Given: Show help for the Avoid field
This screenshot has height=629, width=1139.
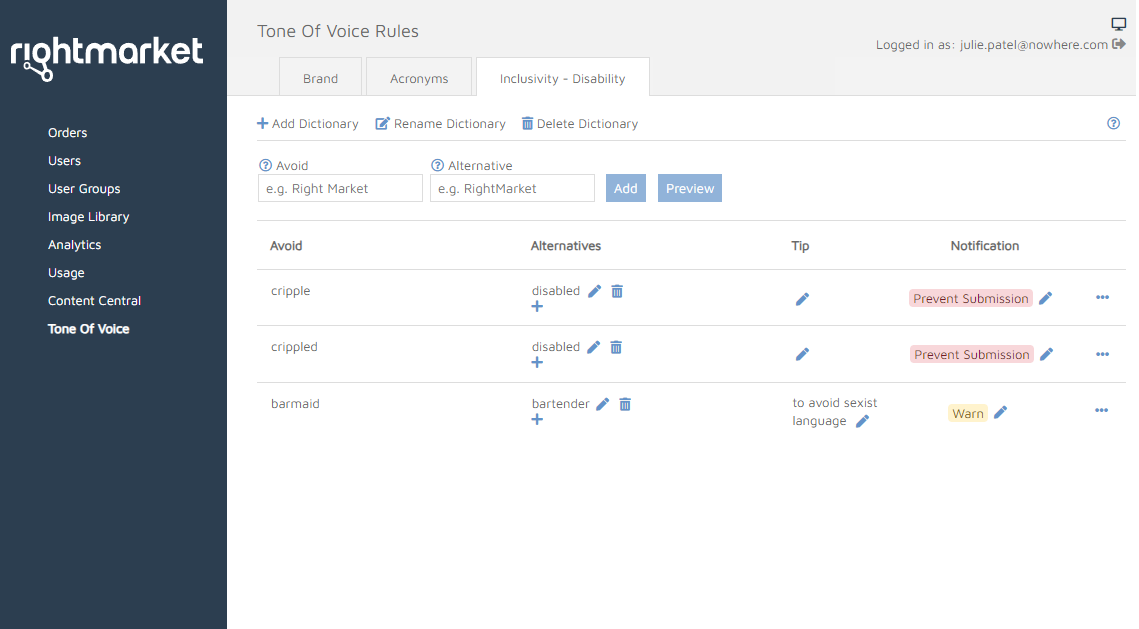Looking at the screenshot, I should [265, 166].
